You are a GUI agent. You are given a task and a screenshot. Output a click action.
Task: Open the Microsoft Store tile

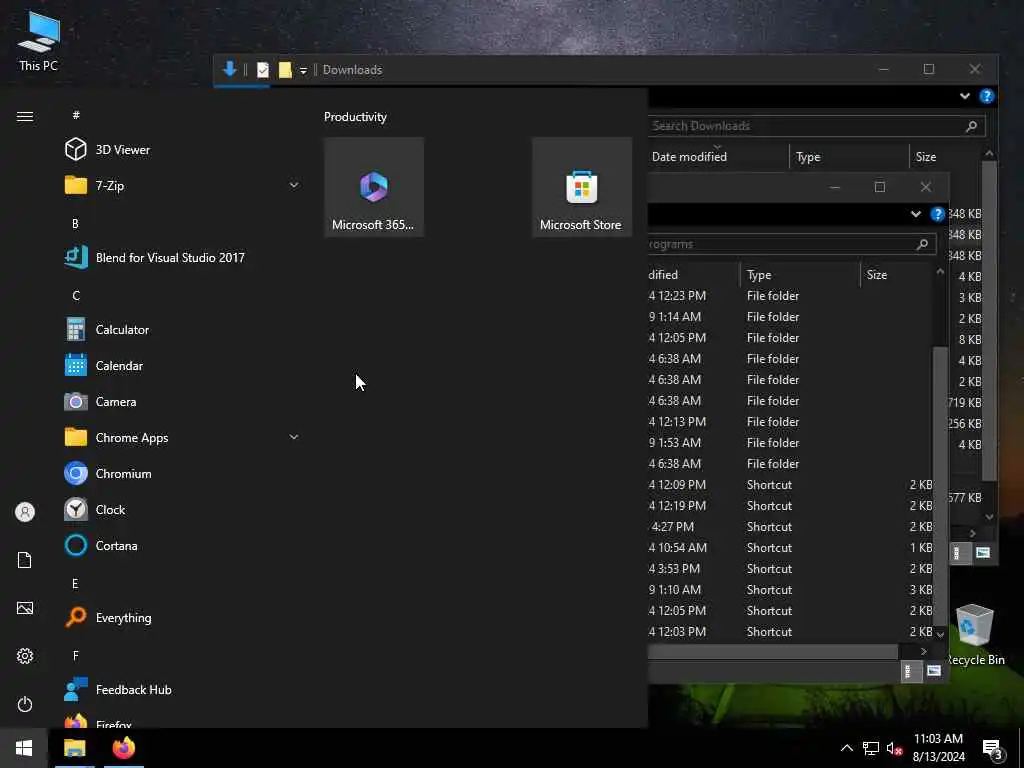point(582,187)
